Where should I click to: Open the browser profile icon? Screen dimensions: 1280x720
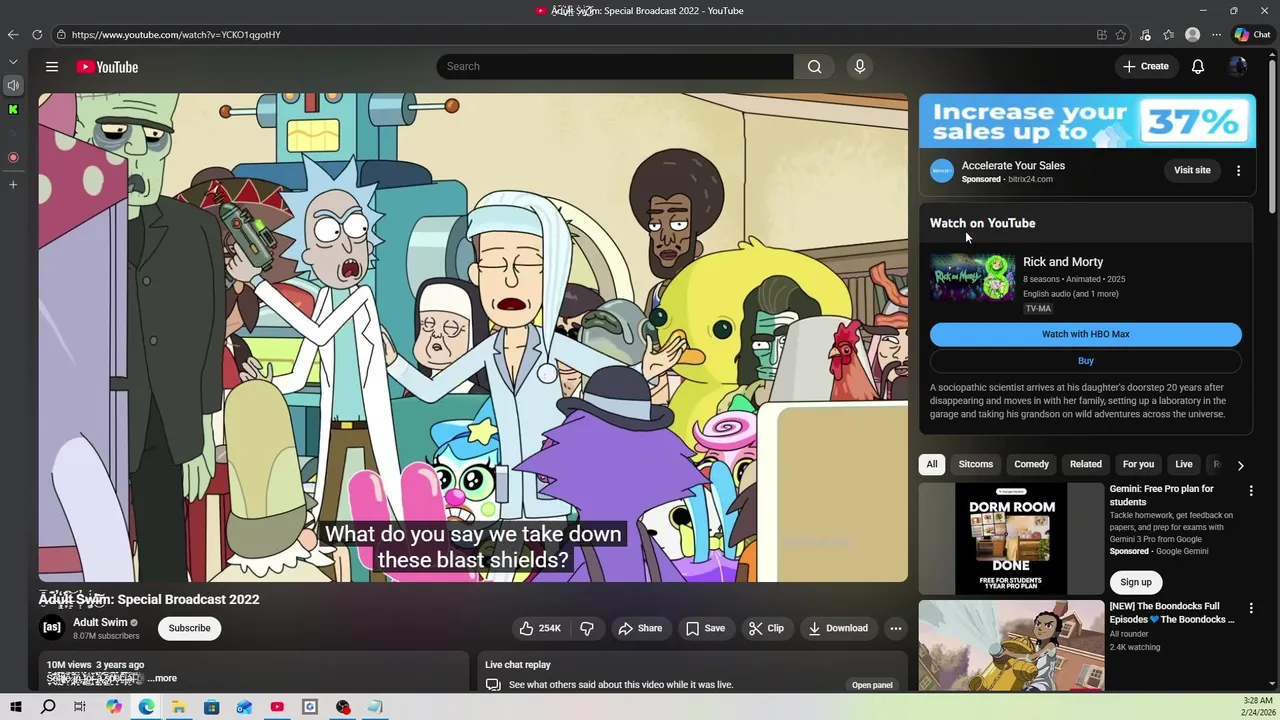(1192, 35)
